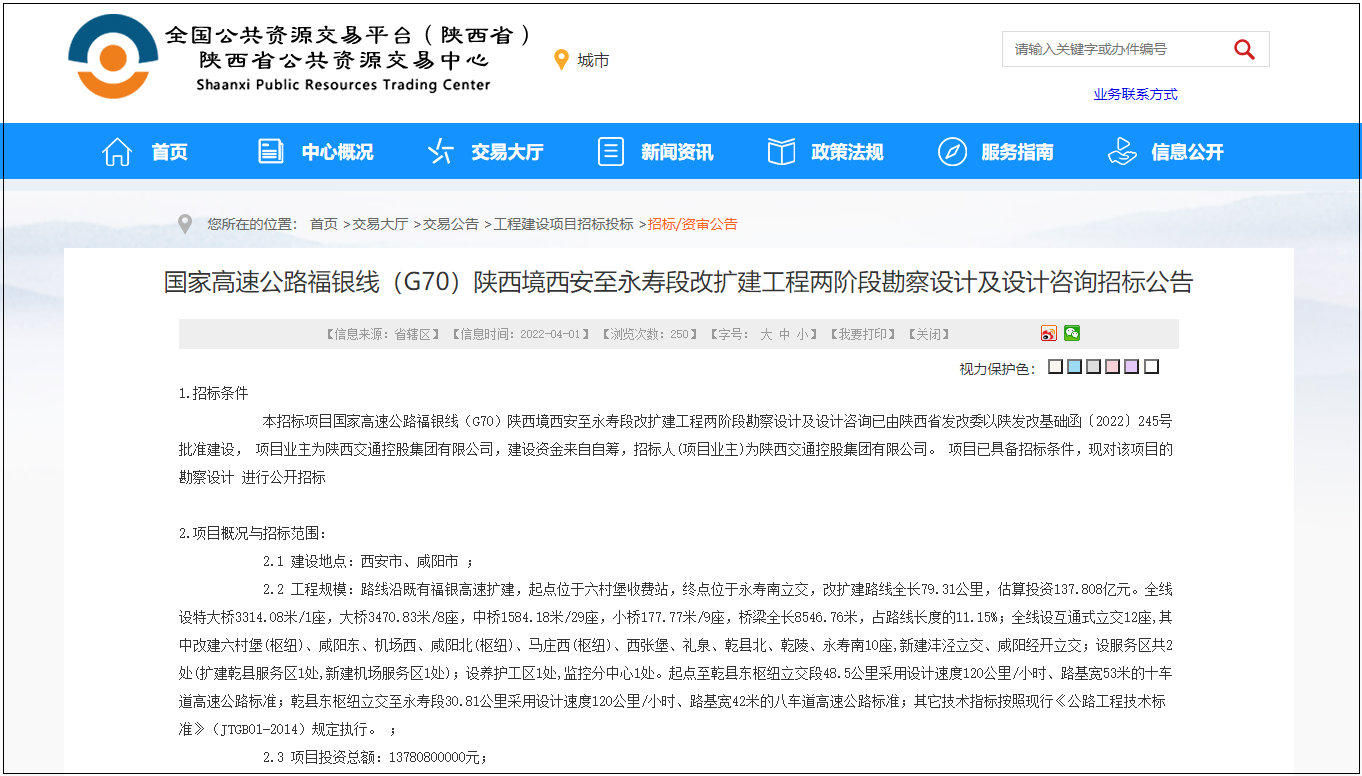Screen dimensions: 1362x776
Task: Open the 中心概况 menu item
Action: coord(337,152)
